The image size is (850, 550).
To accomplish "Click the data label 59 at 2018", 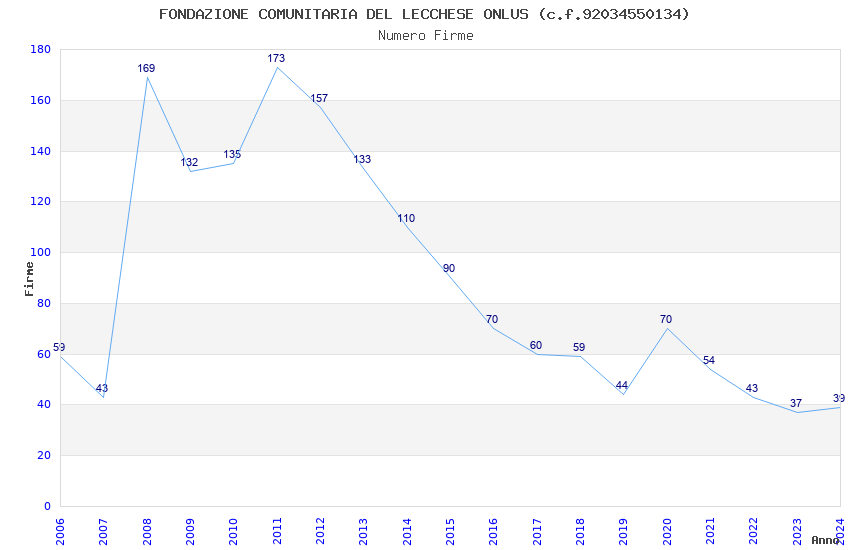I will tap(579, 347).
